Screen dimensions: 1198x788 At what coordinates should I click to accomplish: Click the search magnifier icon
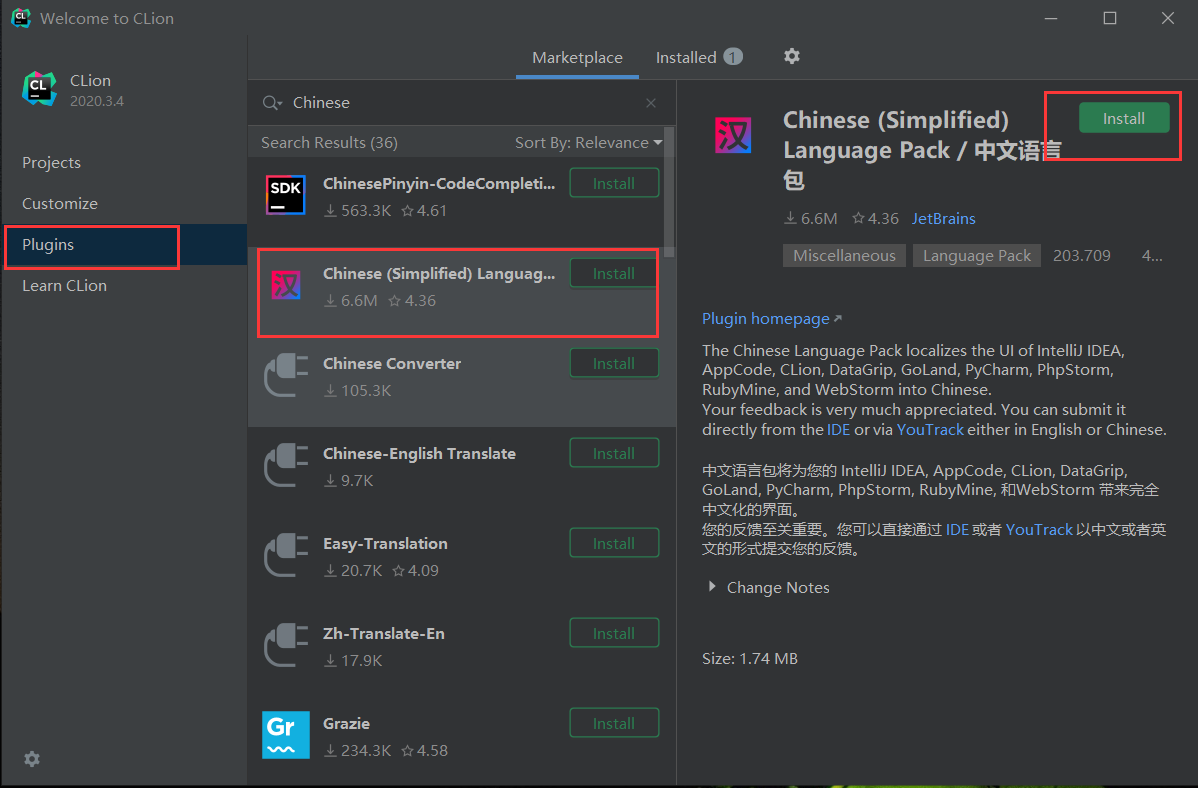pyautogui.click(x=271, y=102)
